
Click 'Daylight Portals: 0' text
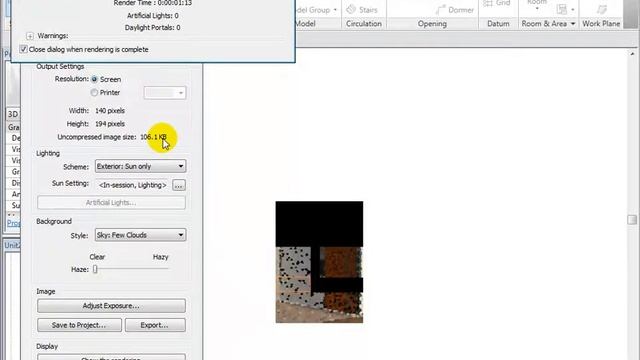tap(153, 28)
